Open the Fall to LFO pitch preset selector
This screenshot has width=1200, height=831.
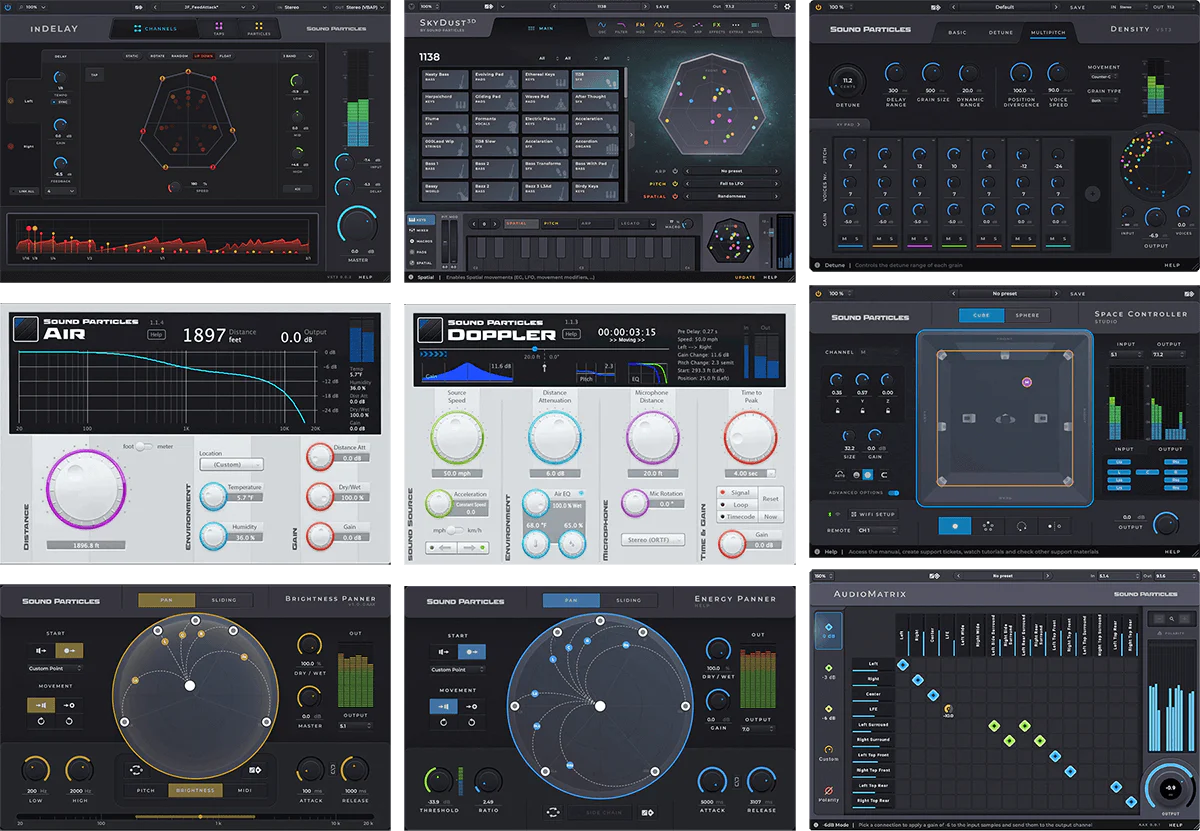tap(731, 184)
